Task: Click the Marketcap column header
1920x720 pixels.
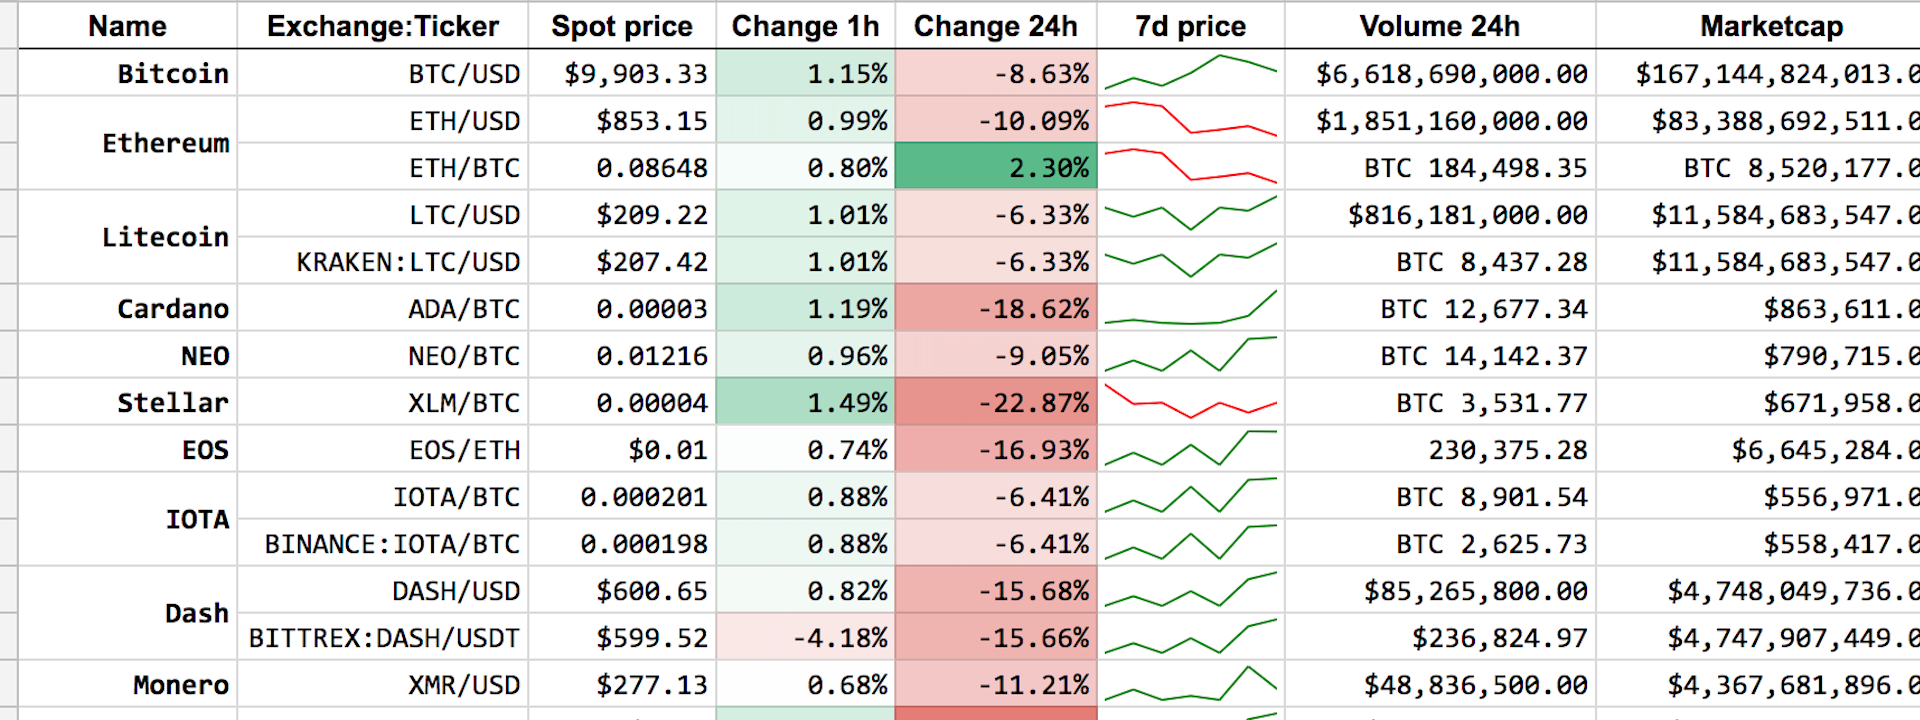Action: pyautogui.click(x=1771, y=26)
